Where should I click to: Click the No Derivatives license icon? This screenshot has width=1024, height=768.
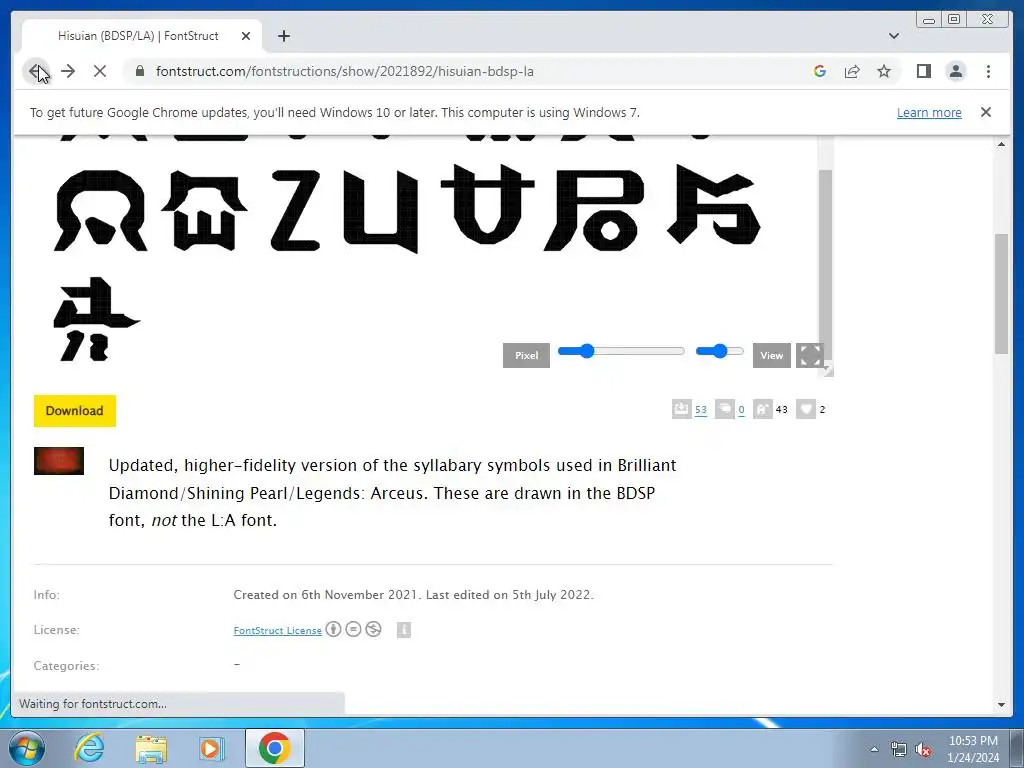click(x=353, y=629)
